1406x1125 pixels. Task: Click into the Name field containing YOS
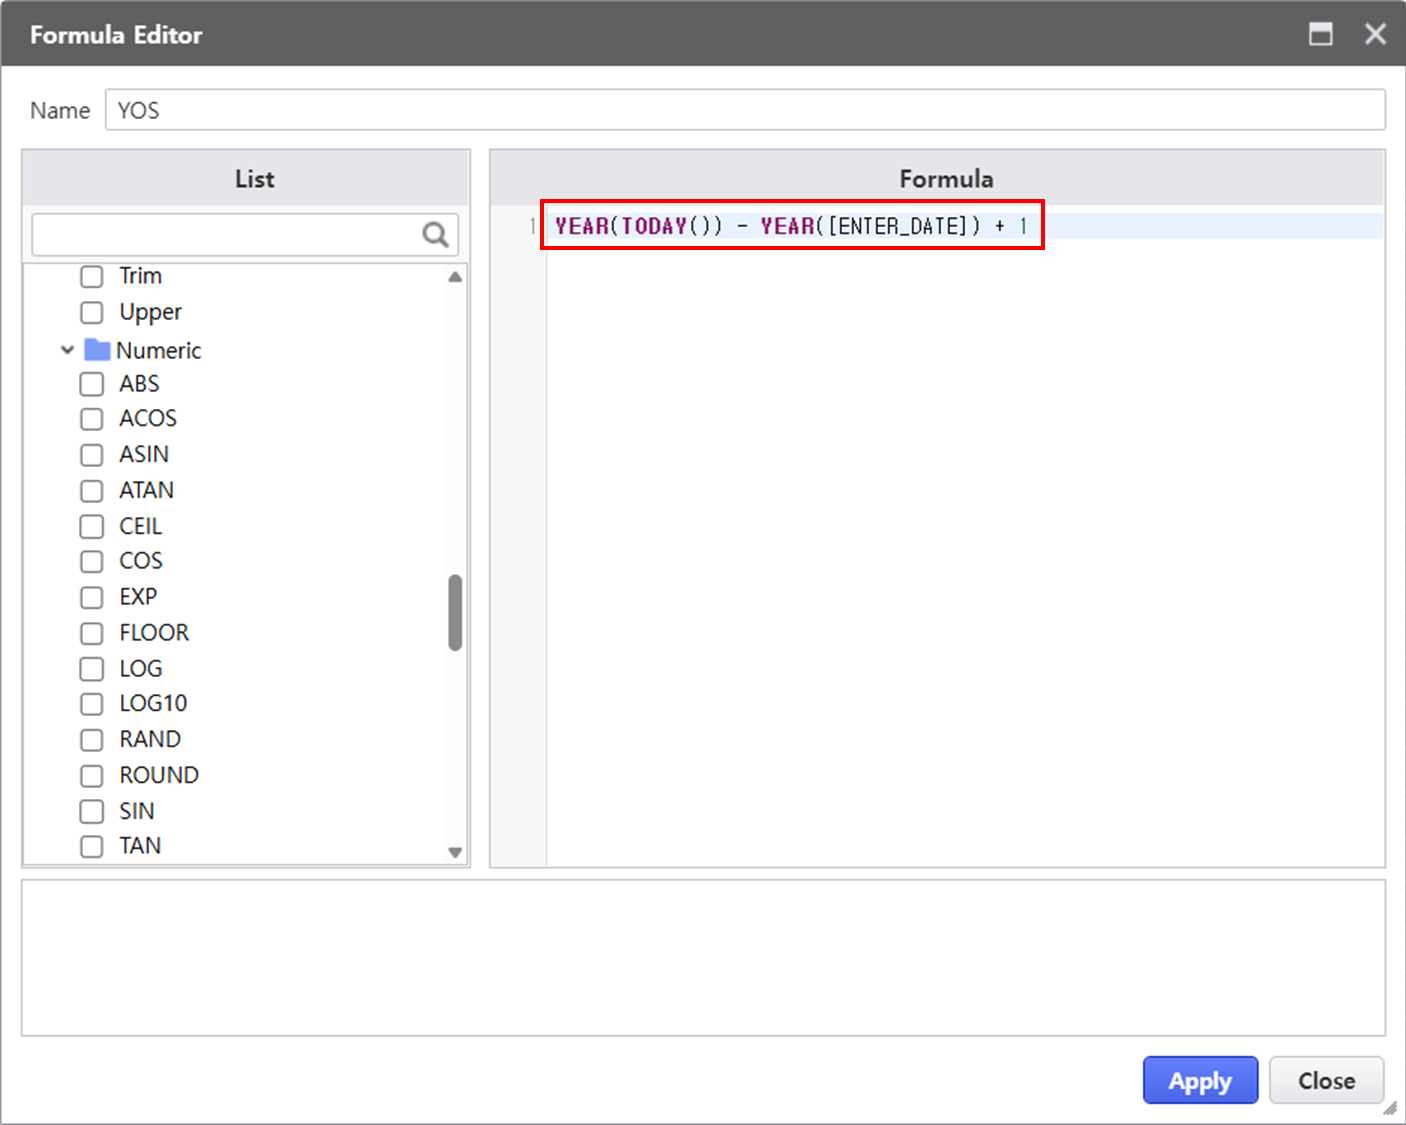coord(745,110)
